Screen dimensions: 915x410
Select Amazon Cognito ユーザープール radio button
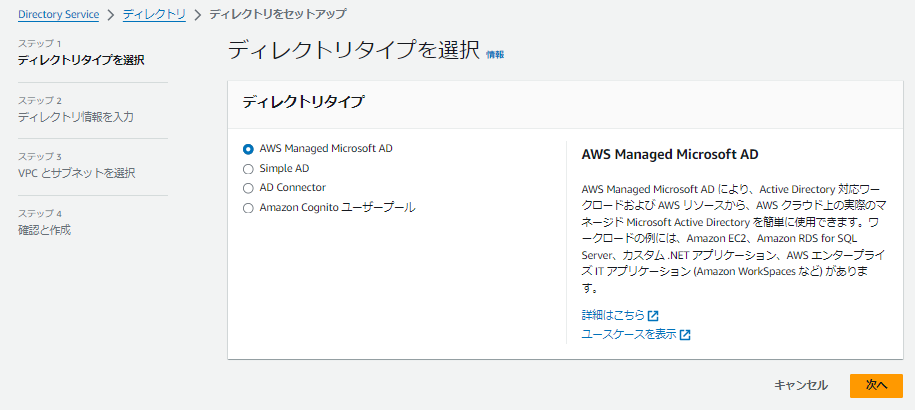[248, 208]
